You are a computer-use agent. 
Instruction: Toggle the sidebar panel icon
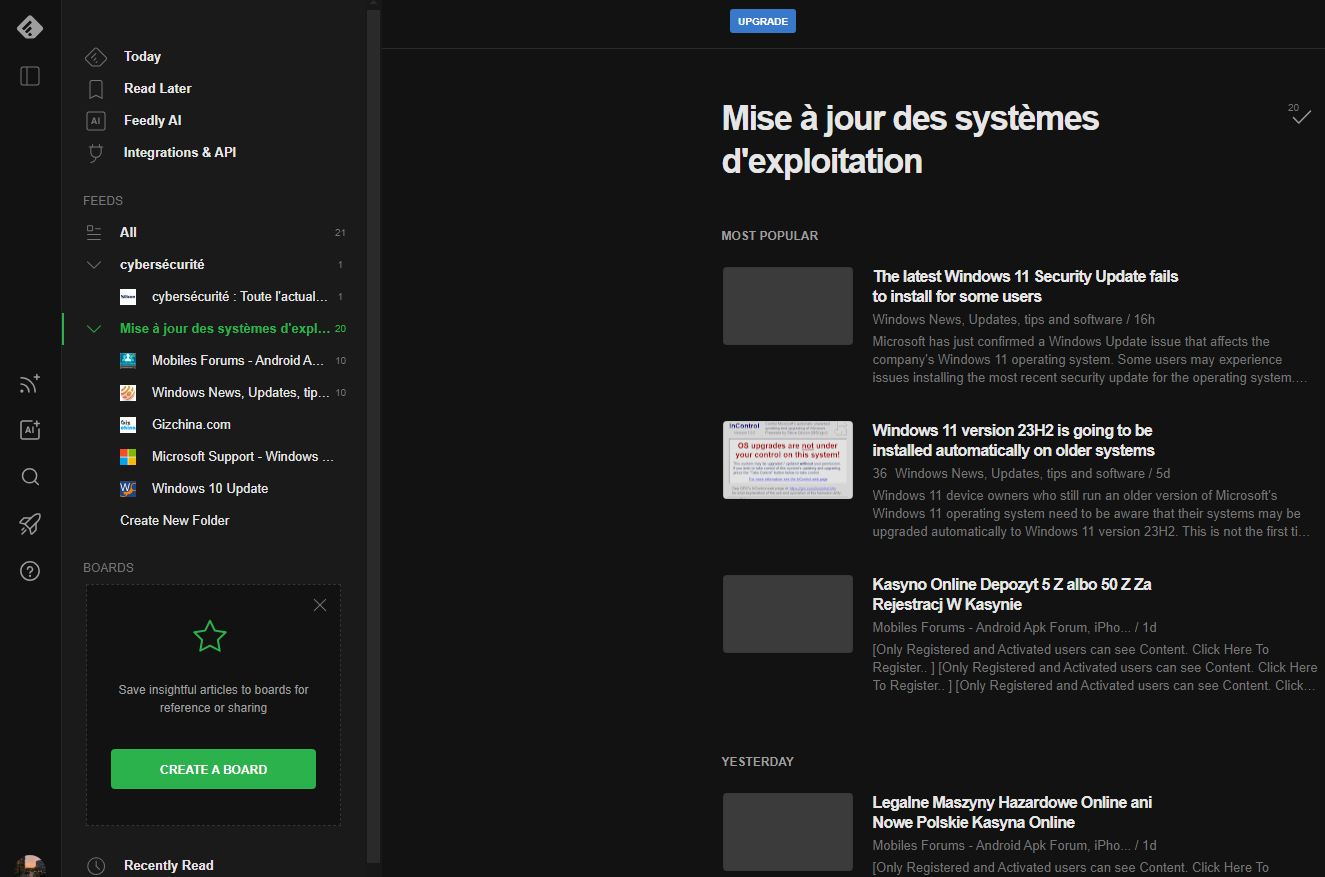pyautogui.click(x=30, y=76)
